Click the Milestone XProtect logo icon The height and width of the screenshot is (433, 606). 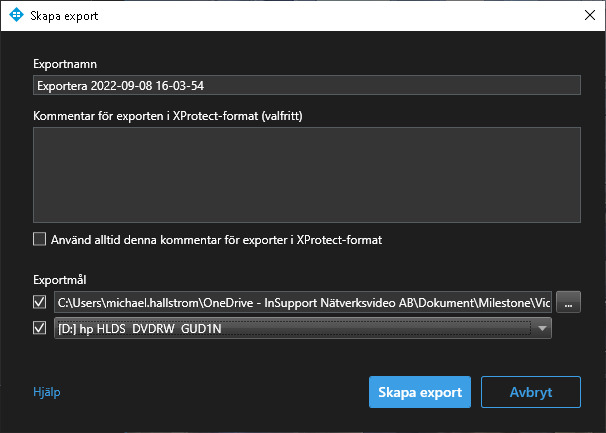[x=16, y=16]
